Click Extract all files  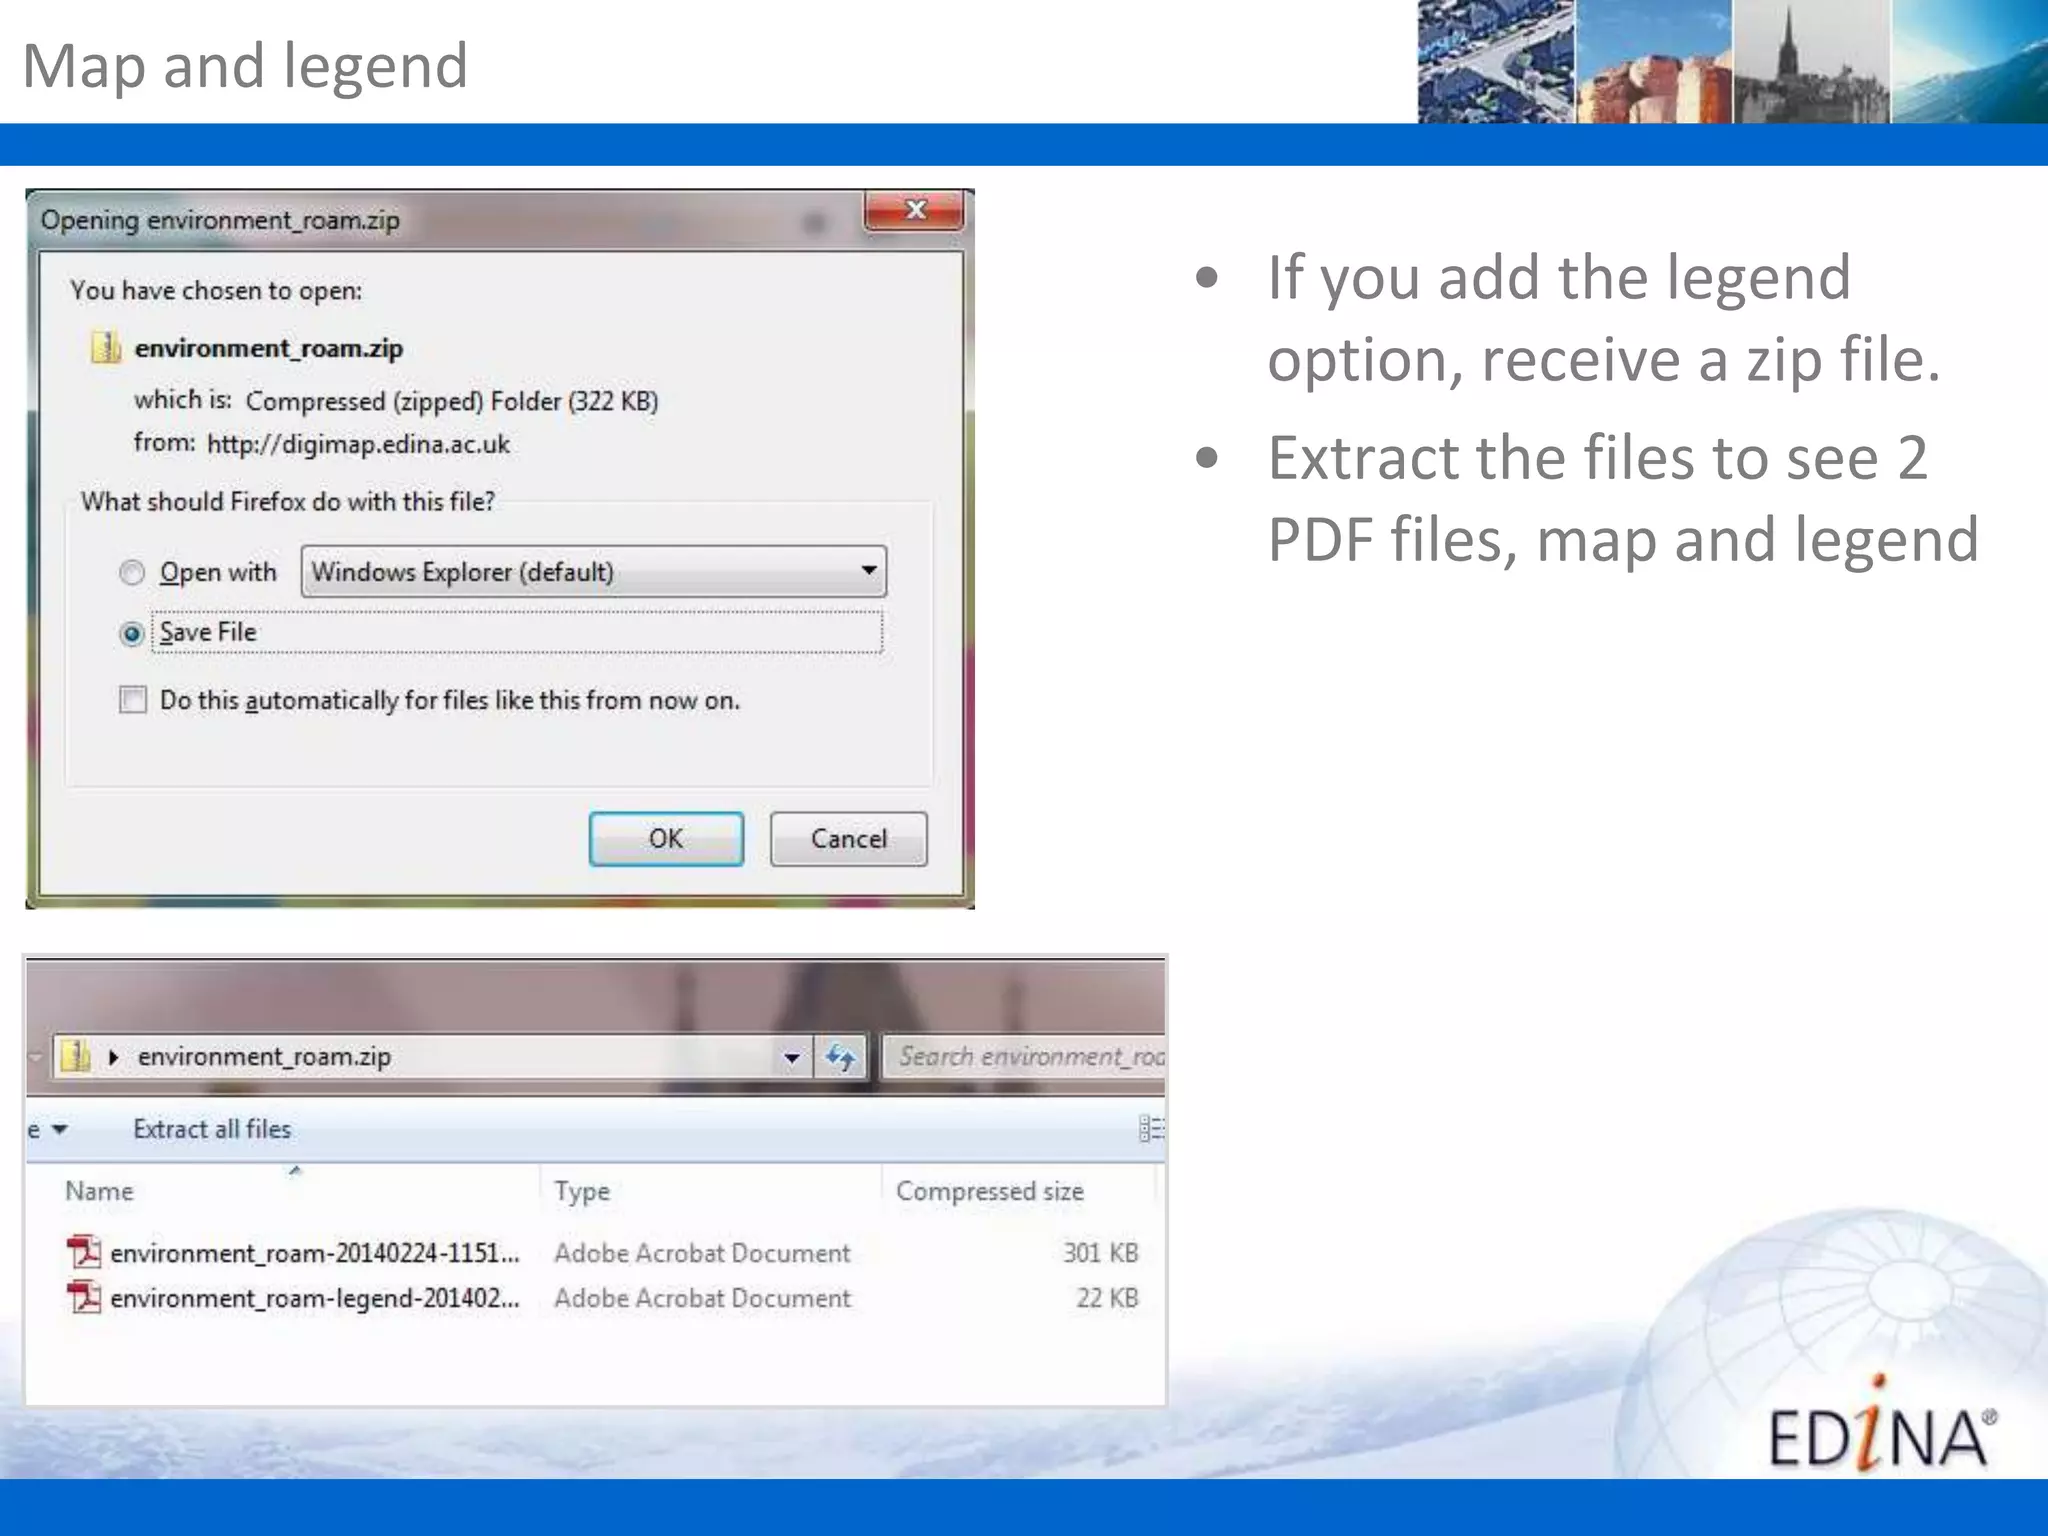(212, 1129)
